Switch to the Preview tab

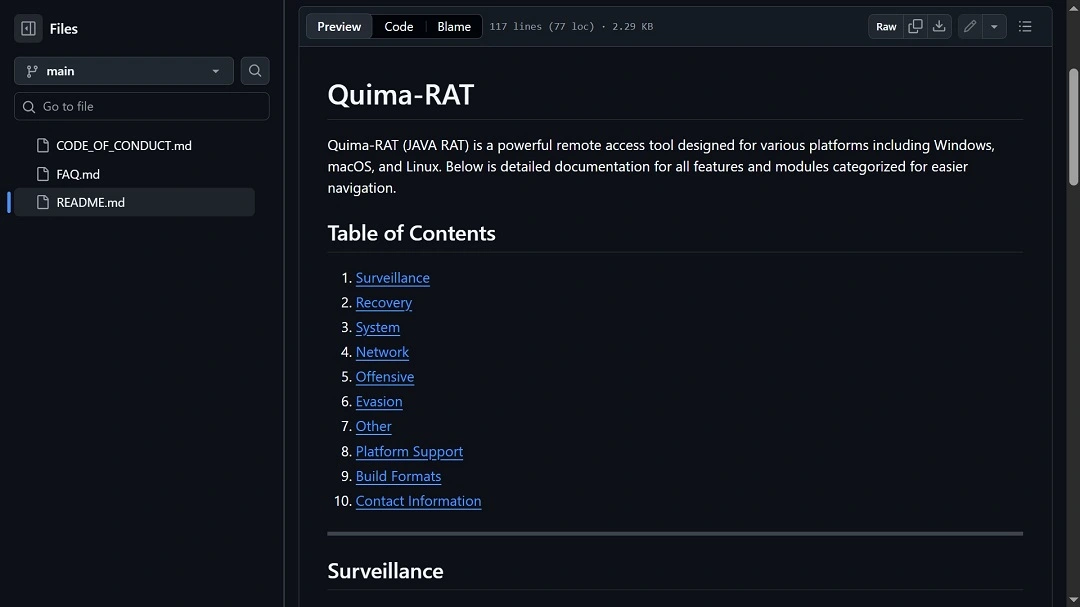[339, 27]
